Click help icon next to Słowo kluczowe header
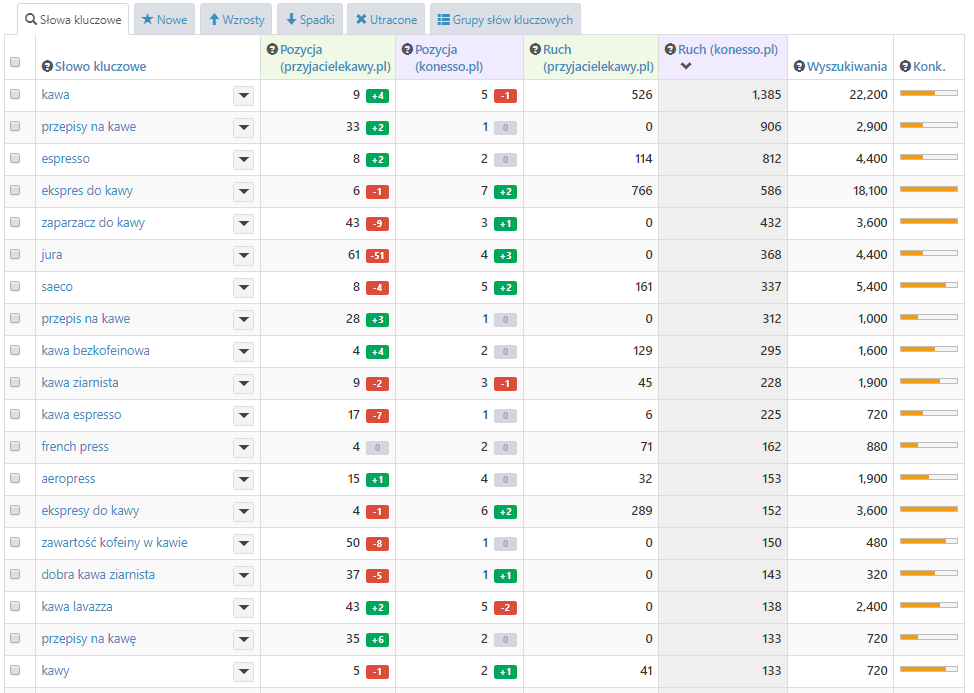Screen dimensions: 974x693 [47, 67]
